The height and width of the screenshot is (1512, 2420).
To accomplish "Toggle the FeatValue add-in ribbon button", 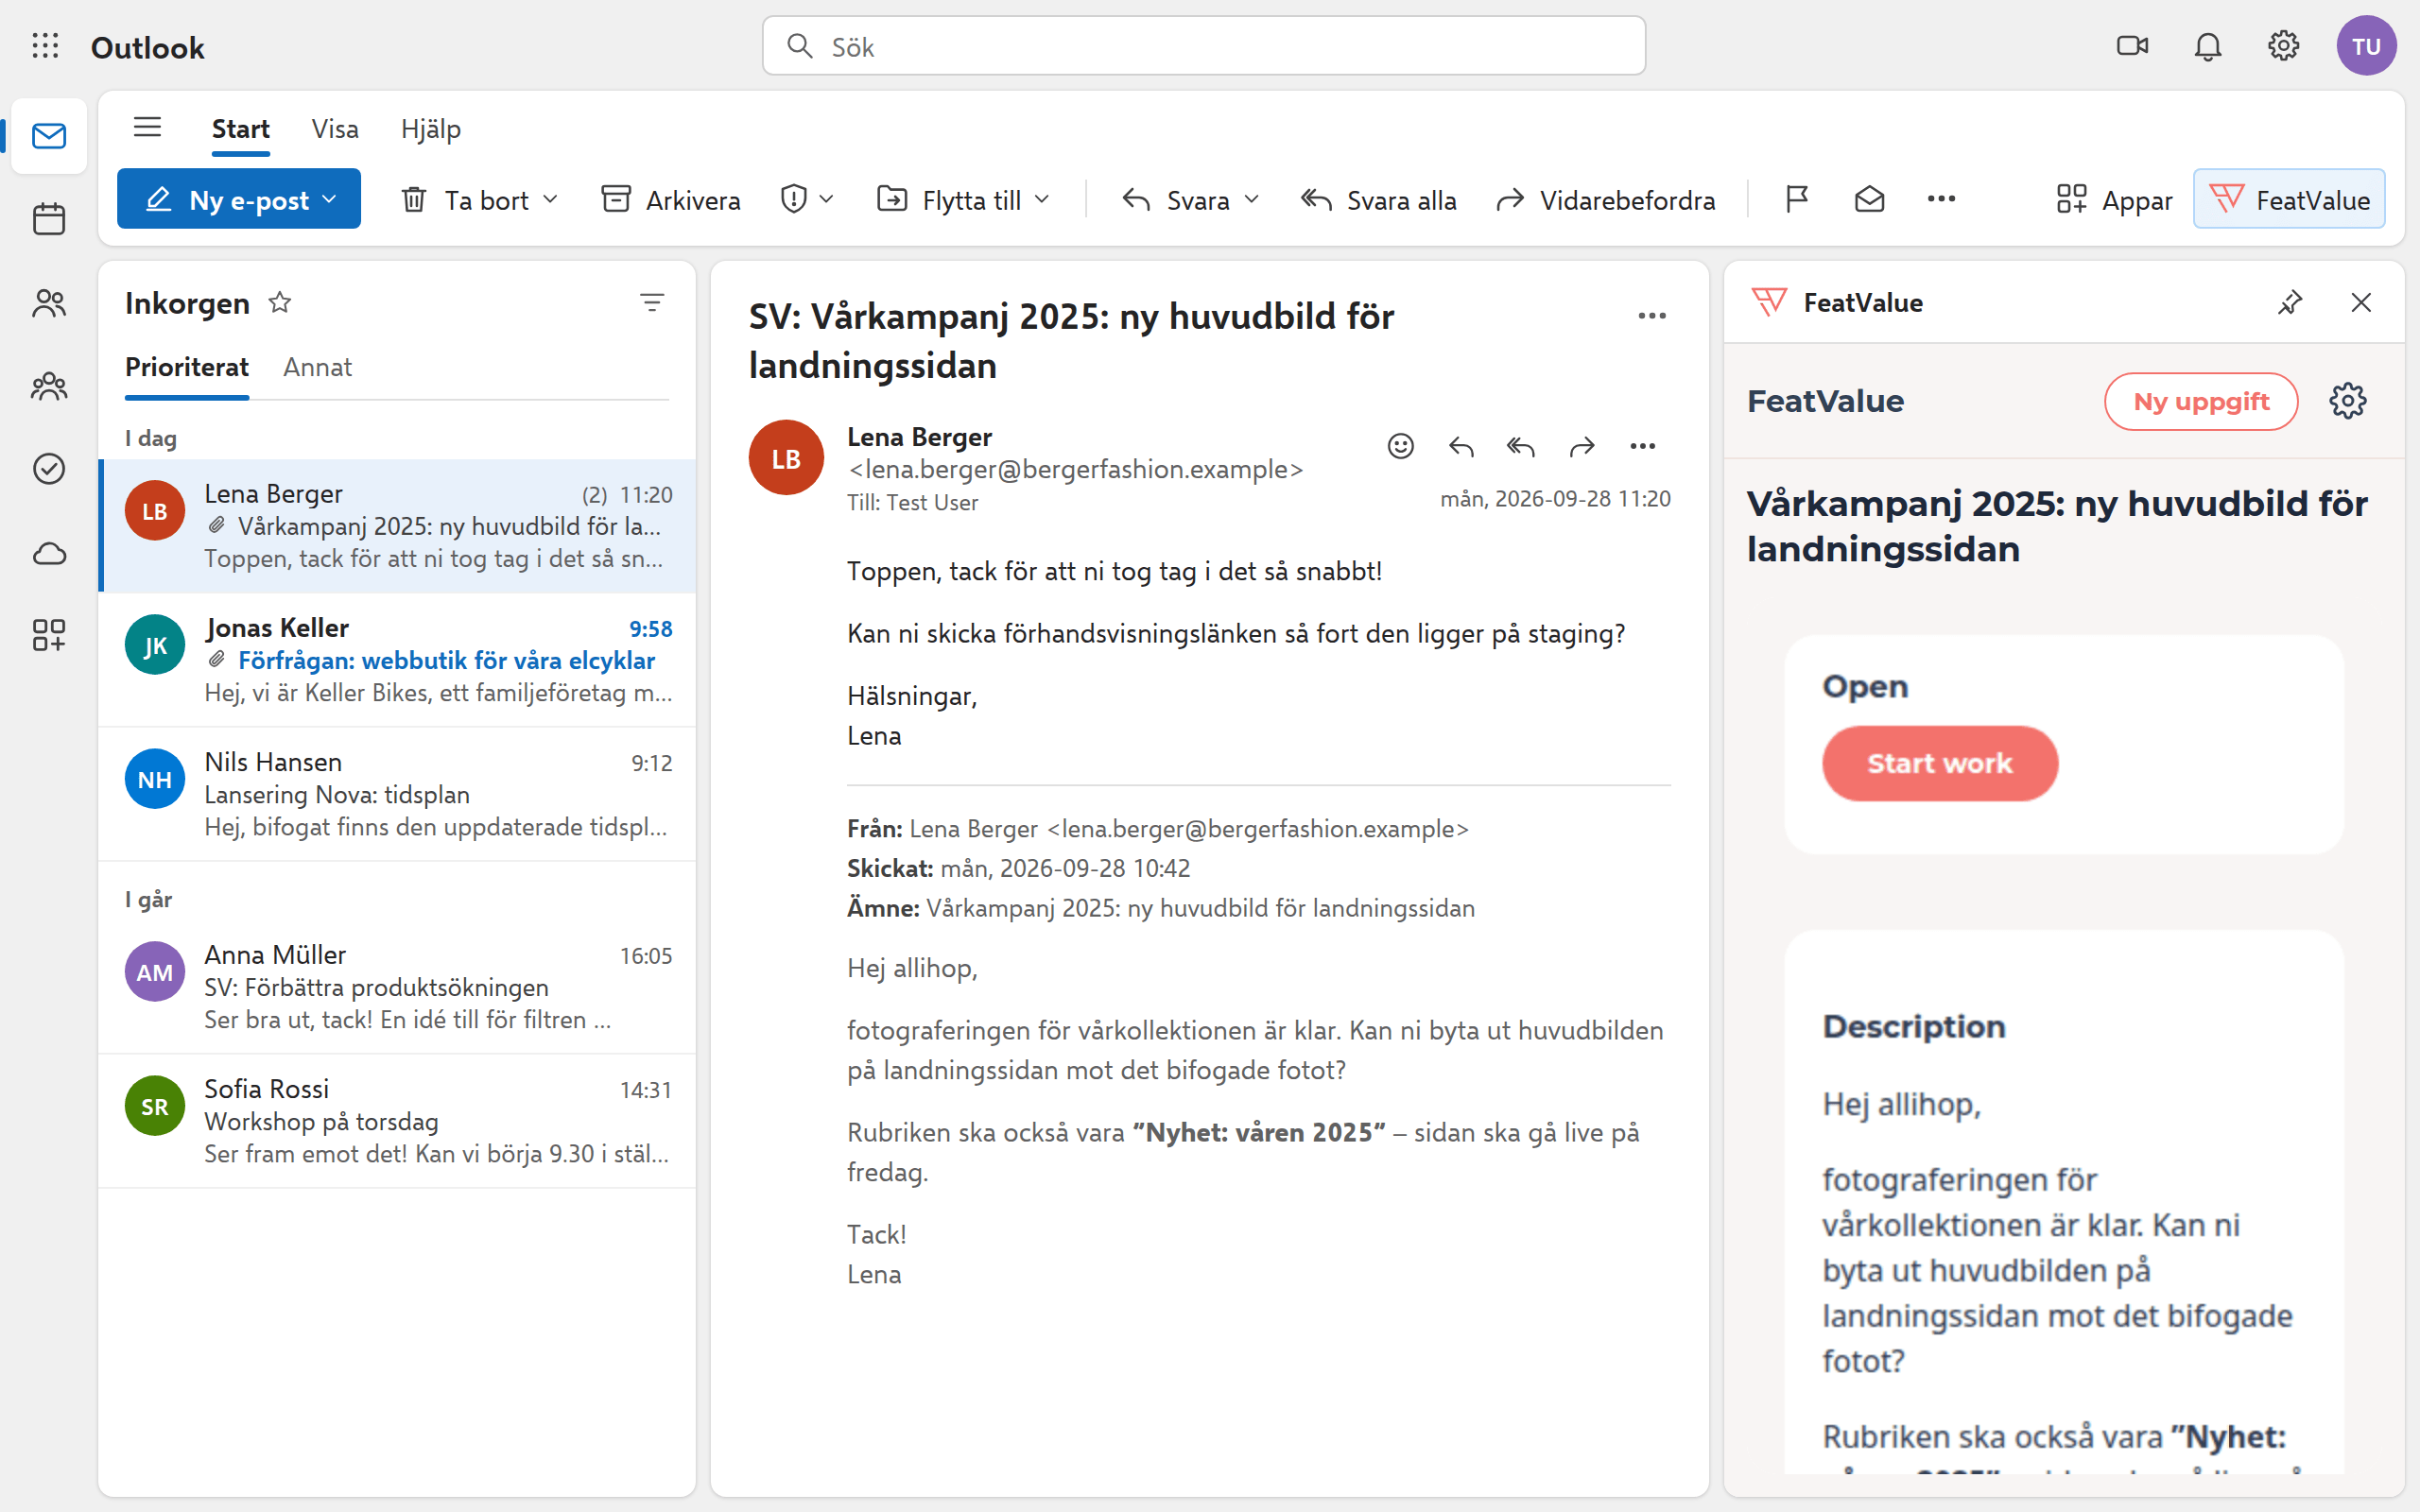I will click(2289, 199).
